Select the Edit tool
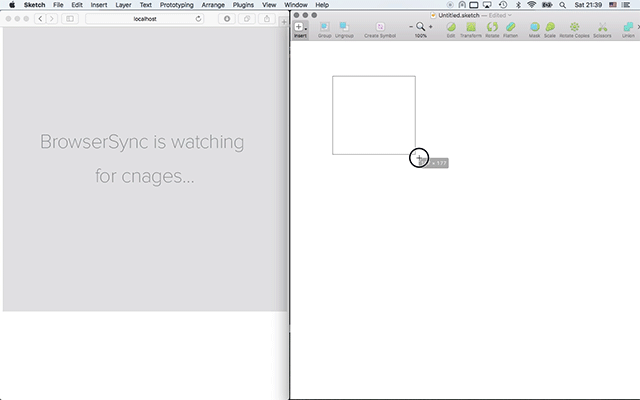The width and height of the screenshot is (640, 400). click(x=451, y=27)
